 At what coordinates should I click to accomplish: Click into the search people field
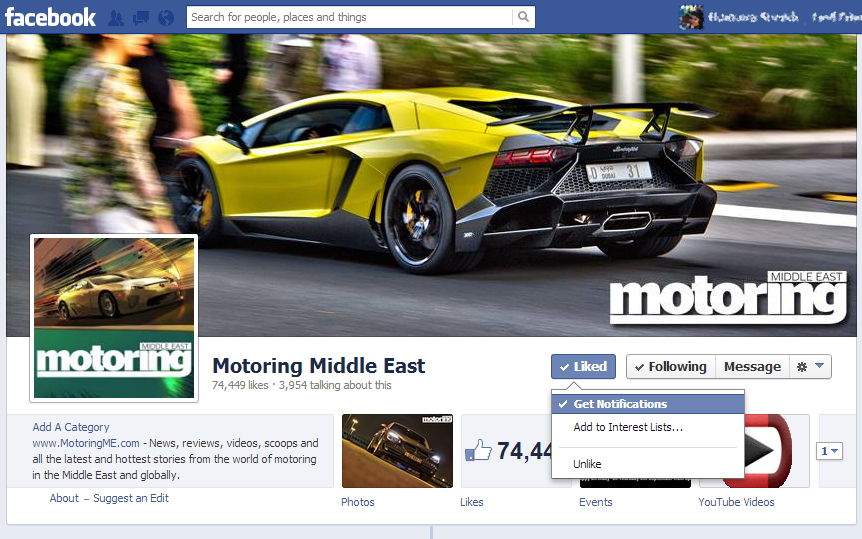(x=349, y=17)
